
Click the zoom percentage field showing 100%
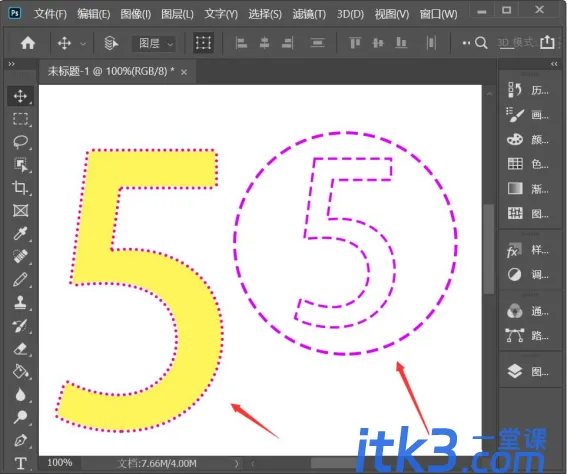click(x=60, y=462)
